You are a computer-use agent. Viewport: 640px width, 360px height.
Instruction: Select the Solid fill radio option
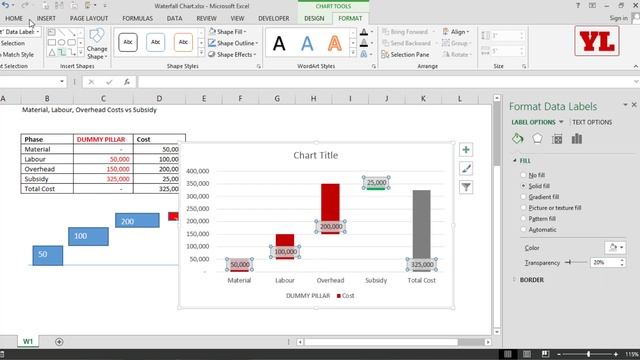523,186
